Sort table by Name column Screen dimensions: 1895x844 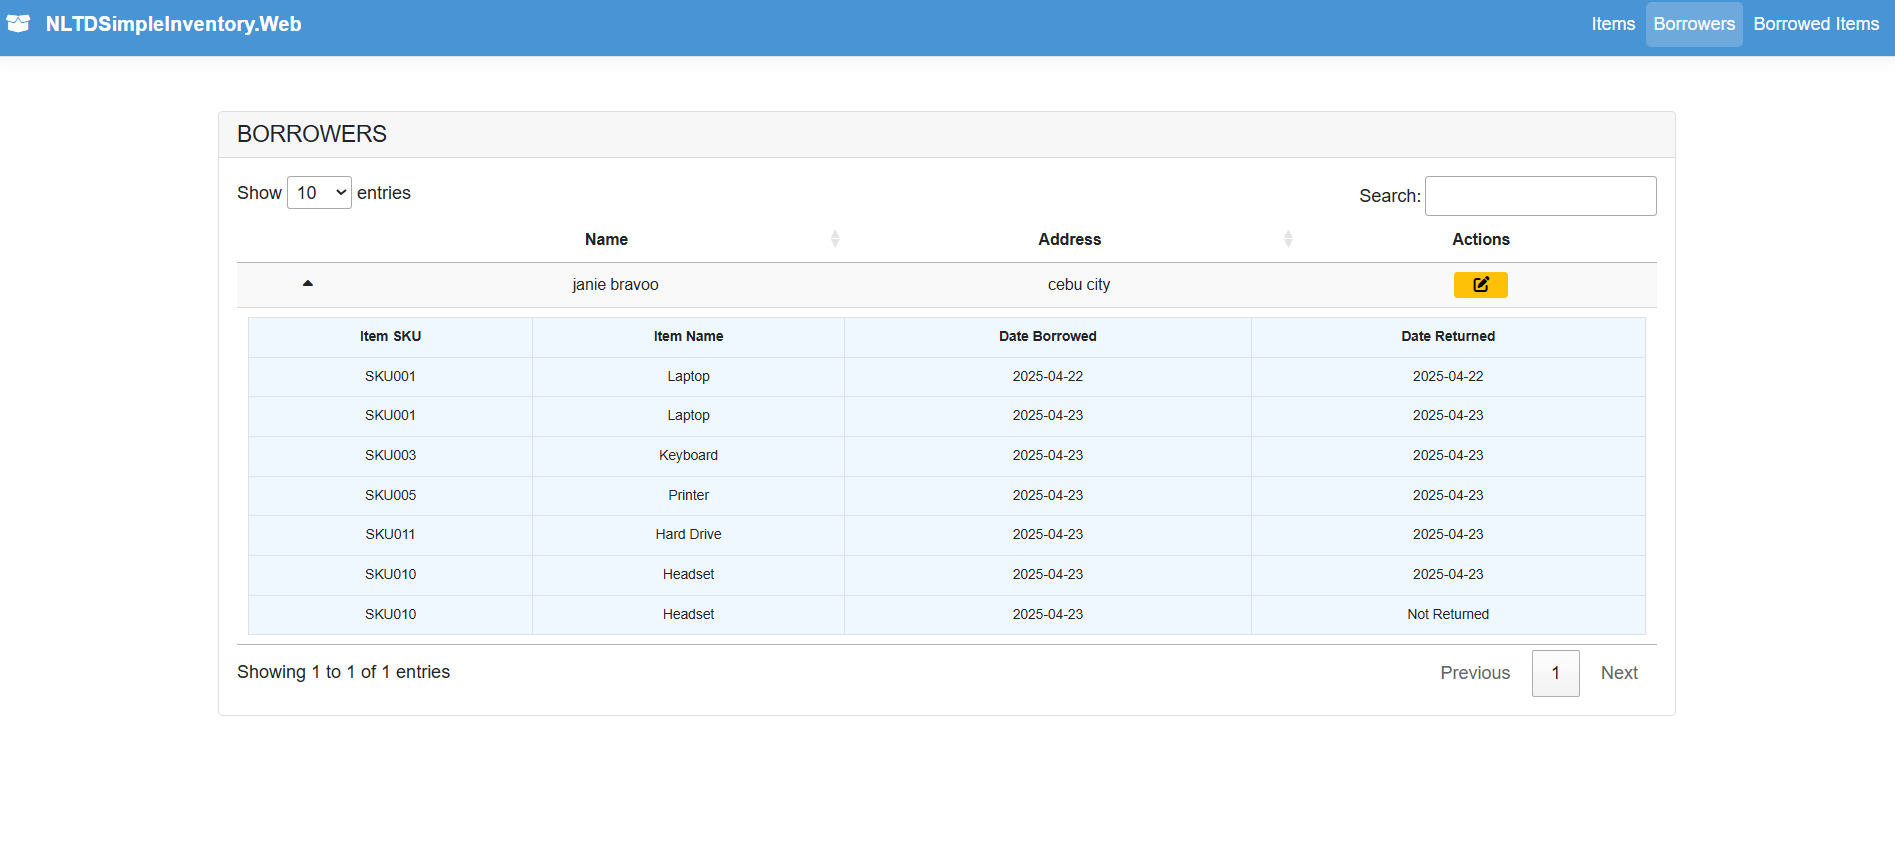coord(606,239)
